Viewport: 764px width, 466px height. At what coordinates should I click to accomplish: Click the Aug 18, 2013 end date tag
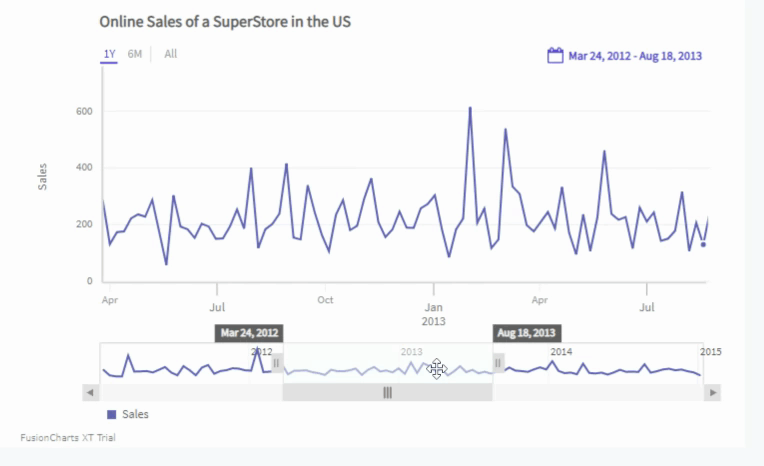tap(527, 333)
